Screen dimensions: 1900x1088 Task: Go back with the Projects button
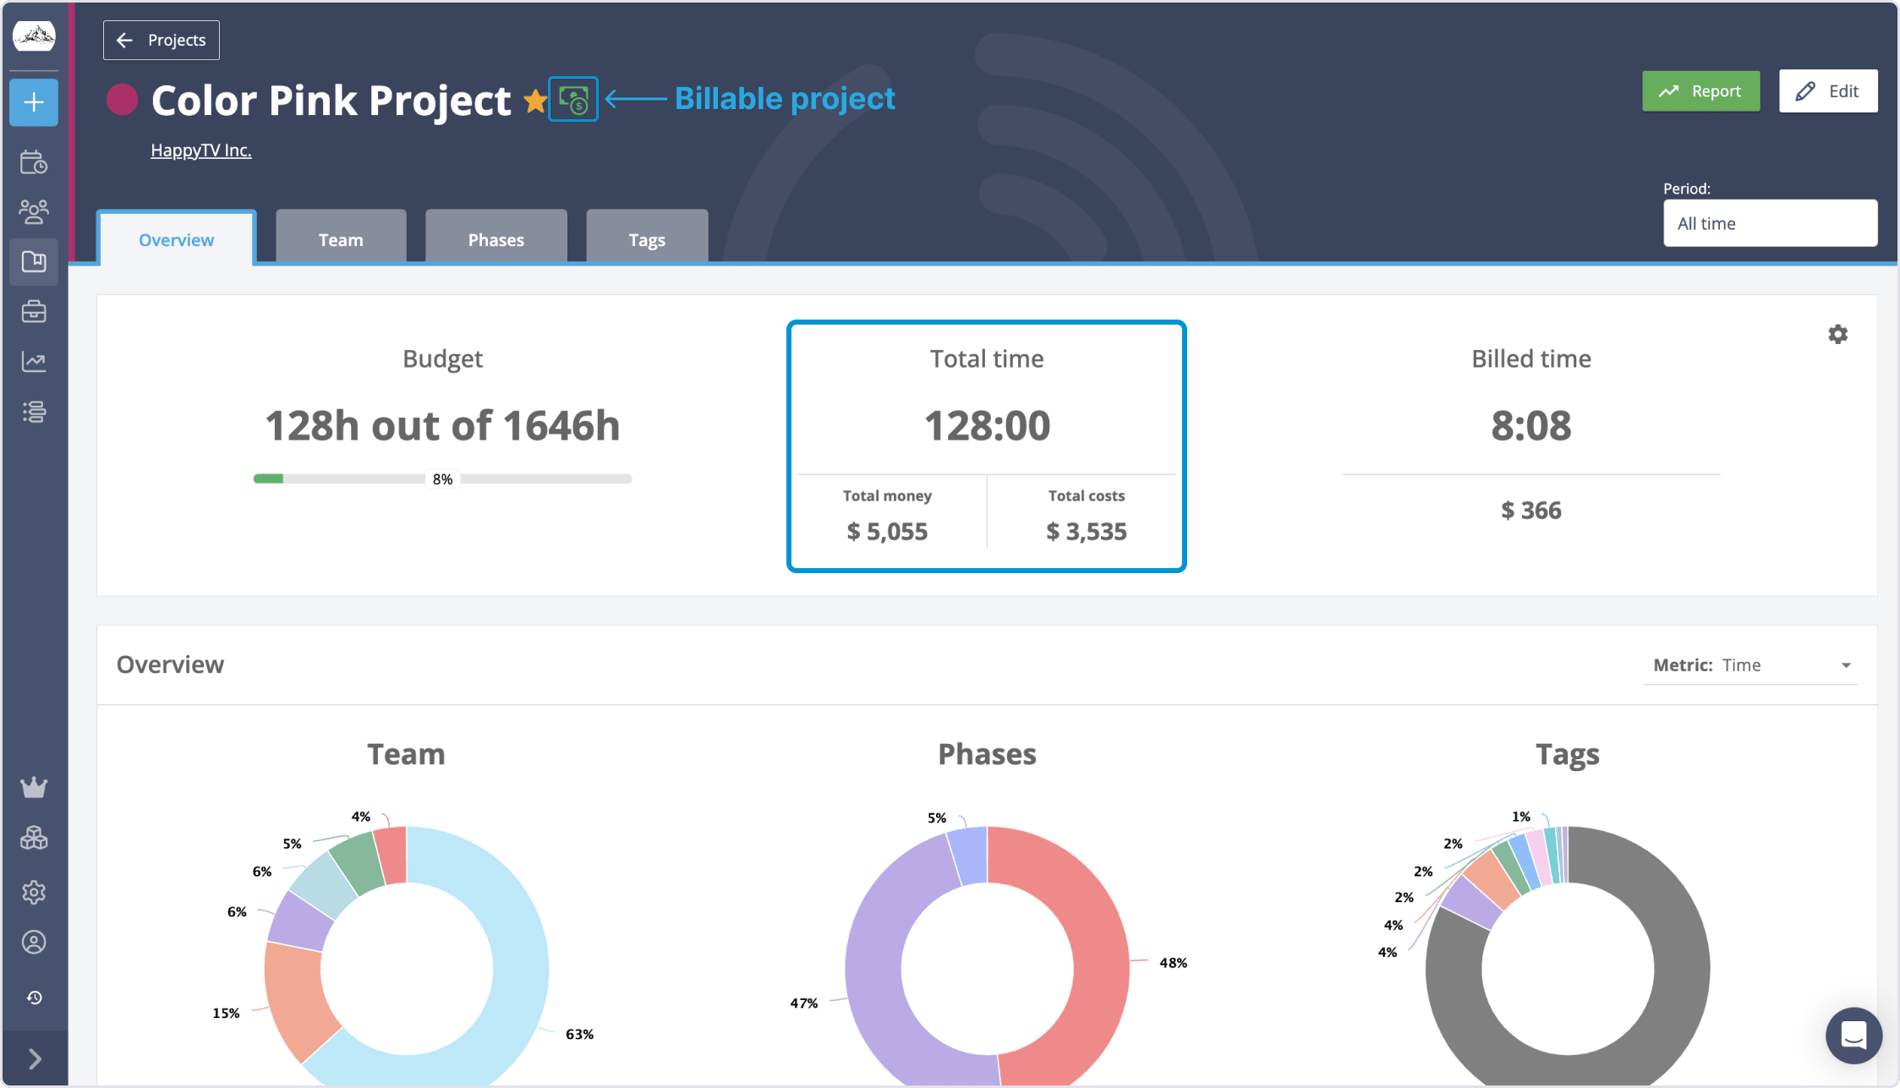[x=161, y=40]
